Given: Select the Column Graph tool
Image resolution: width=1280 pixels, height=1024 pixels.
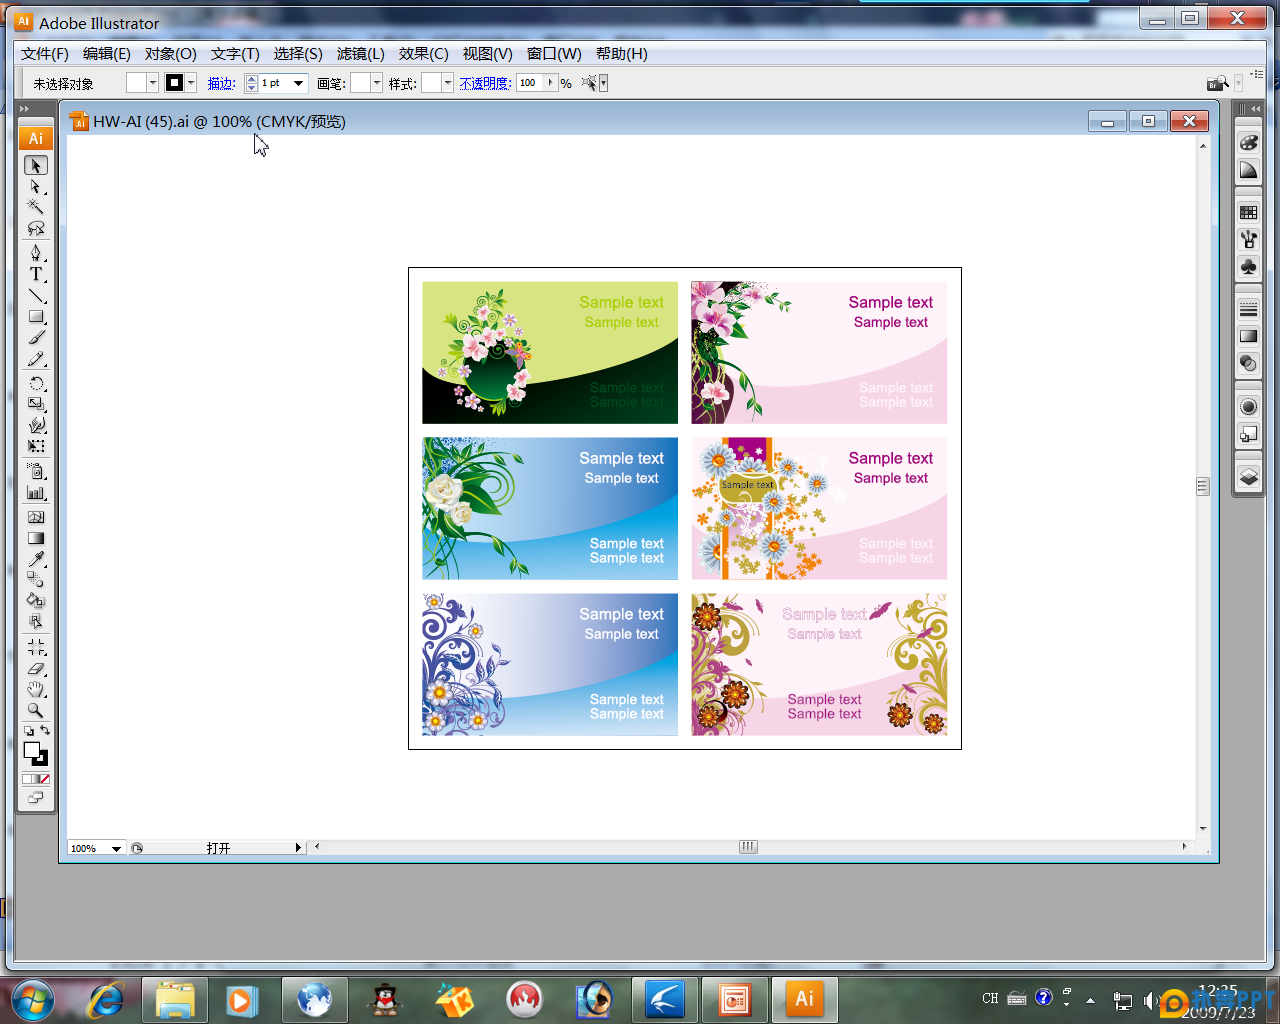Looking at the screenshot, I should 36,492.
